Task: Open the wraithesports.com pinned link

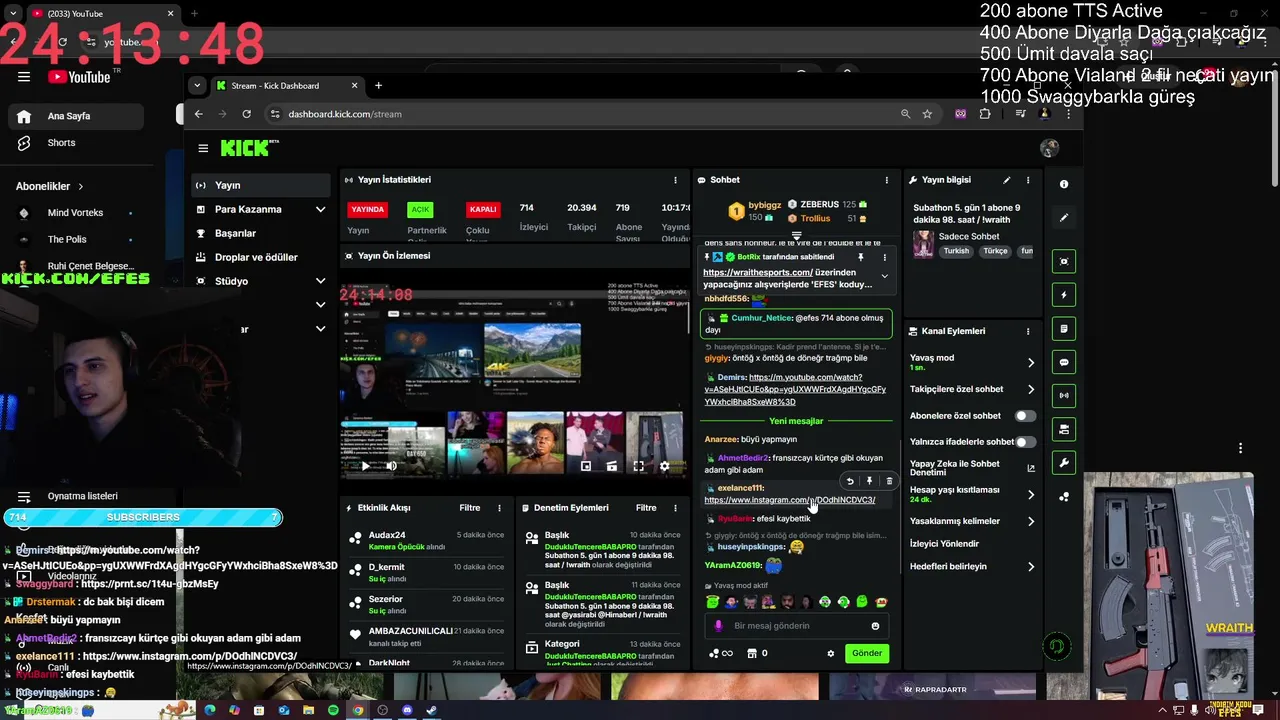Action: coord(758,272)
